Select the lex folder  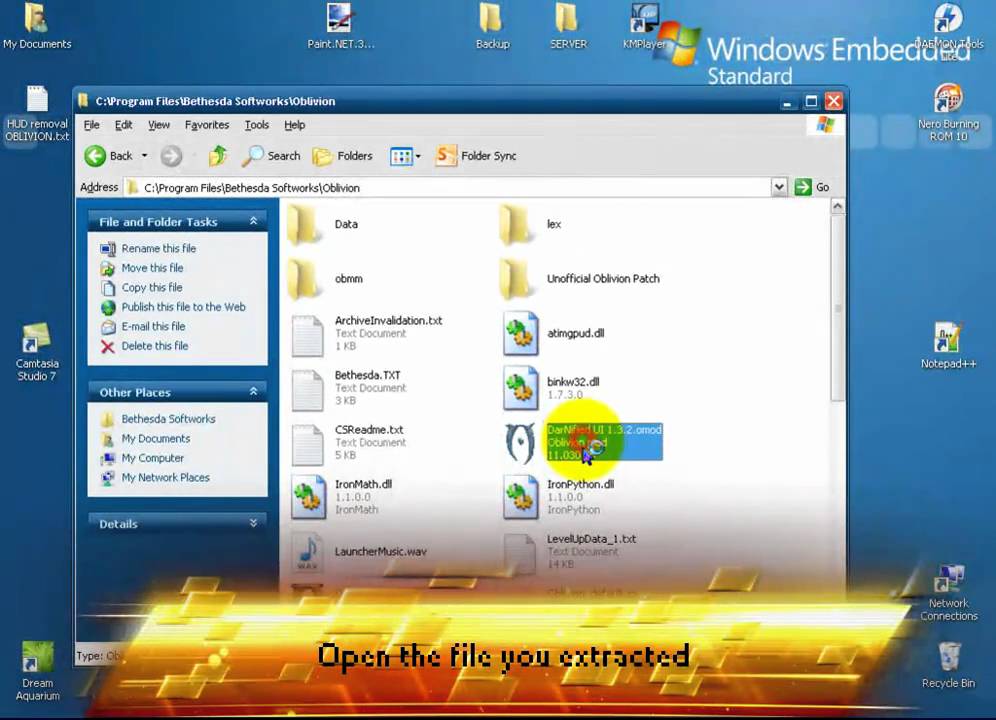(x=531, y=224)
